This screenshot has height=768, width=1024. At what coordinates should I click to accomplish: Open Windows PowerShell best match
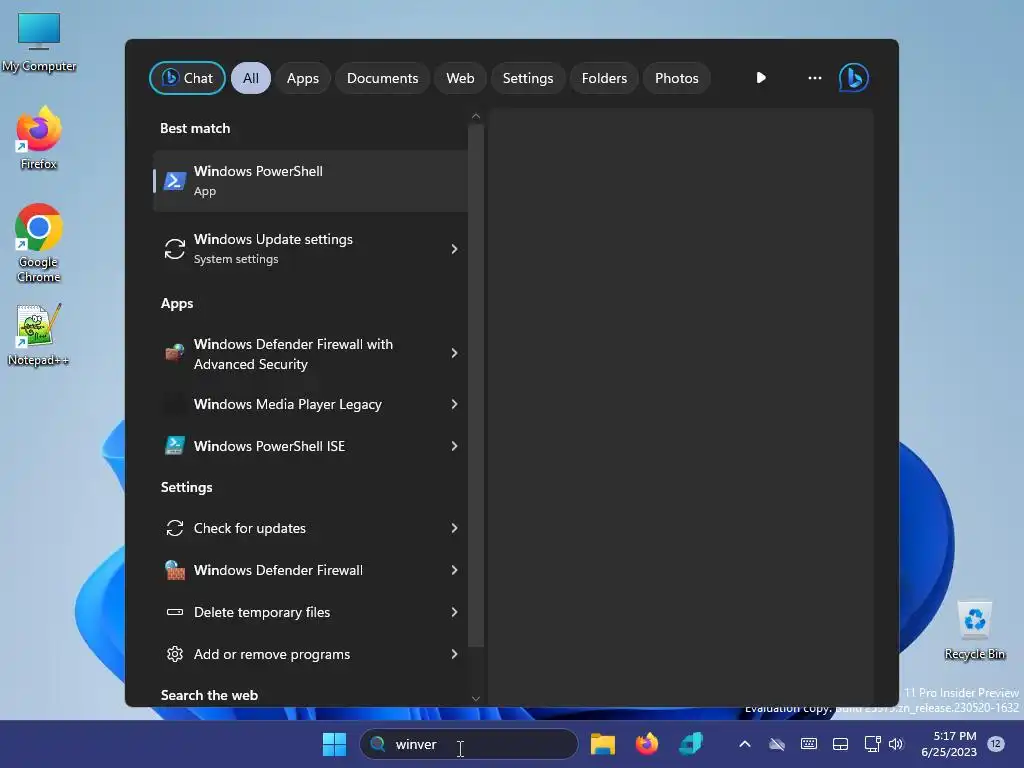pyautogui.click(x=310, y=181)
